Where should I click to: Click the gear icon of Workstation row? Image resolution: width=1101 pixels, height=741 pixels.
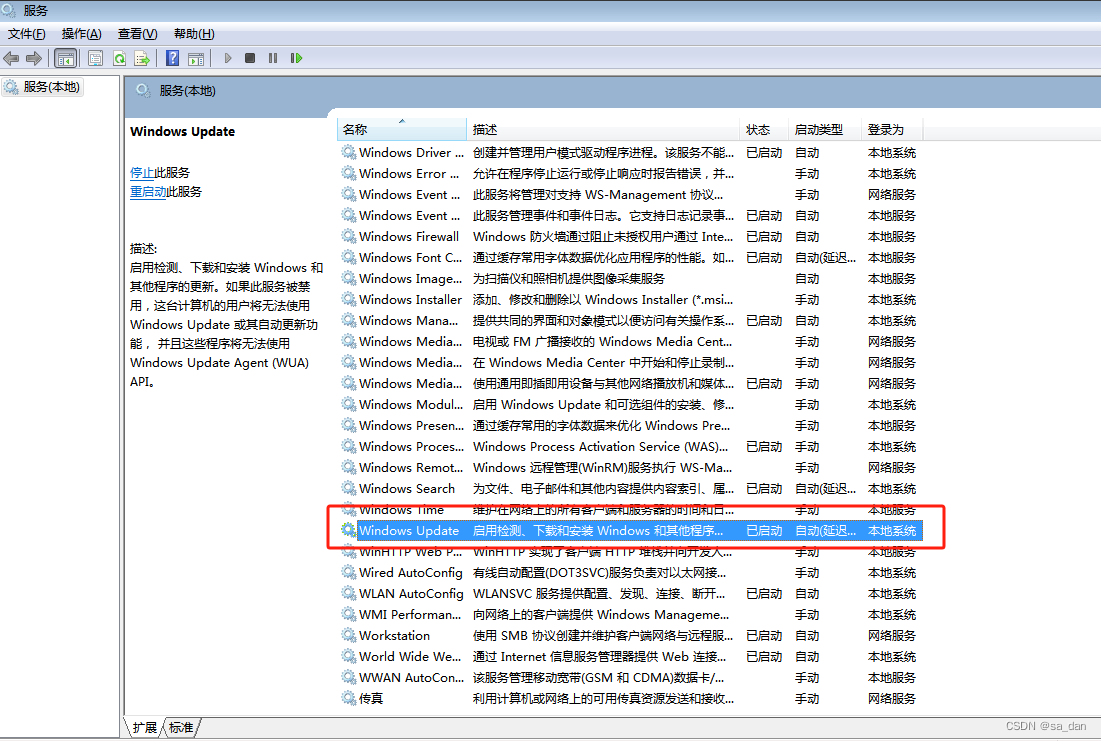coord(348,635)
